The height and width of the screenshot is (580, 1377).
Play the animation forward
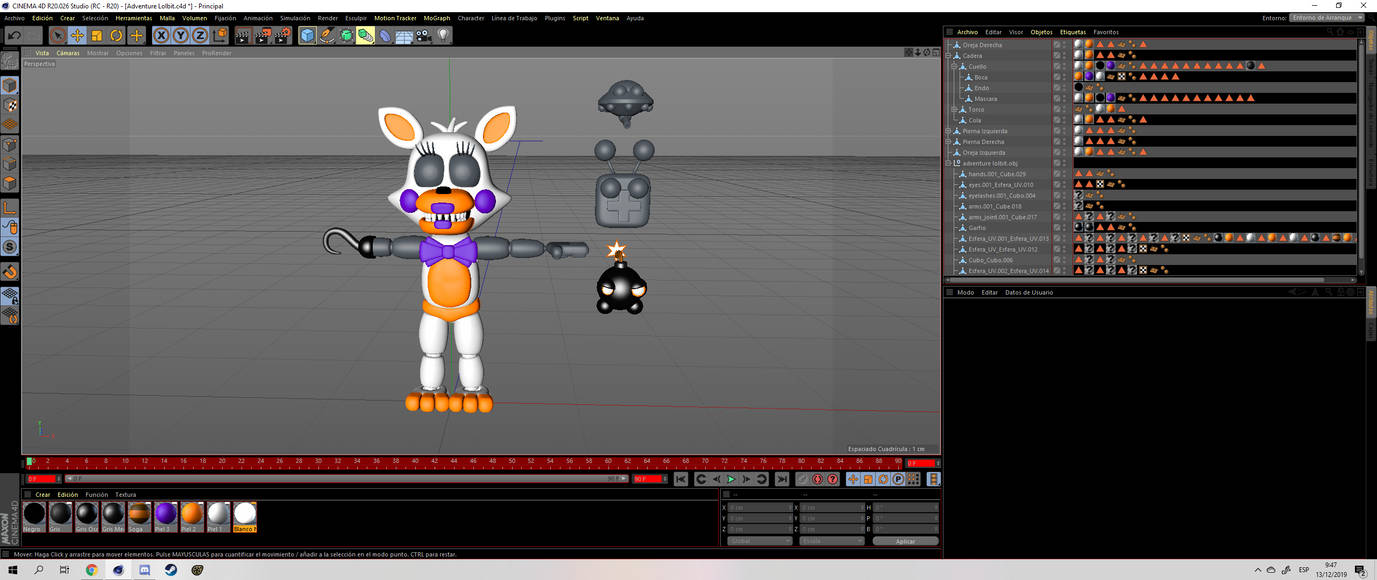click(x=731, y=480)
